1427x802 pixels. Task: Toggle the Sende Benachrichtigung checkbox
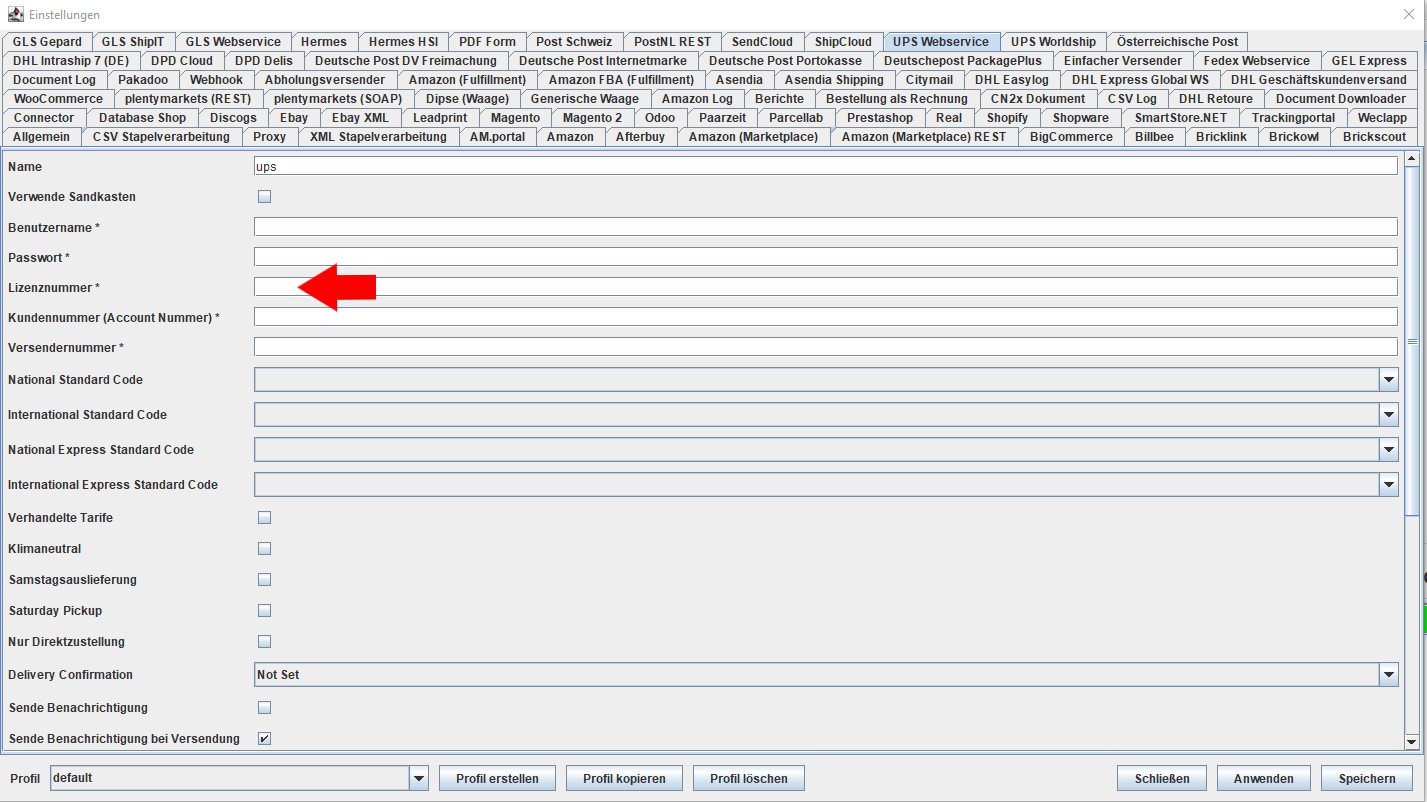(x=264, y=708)
